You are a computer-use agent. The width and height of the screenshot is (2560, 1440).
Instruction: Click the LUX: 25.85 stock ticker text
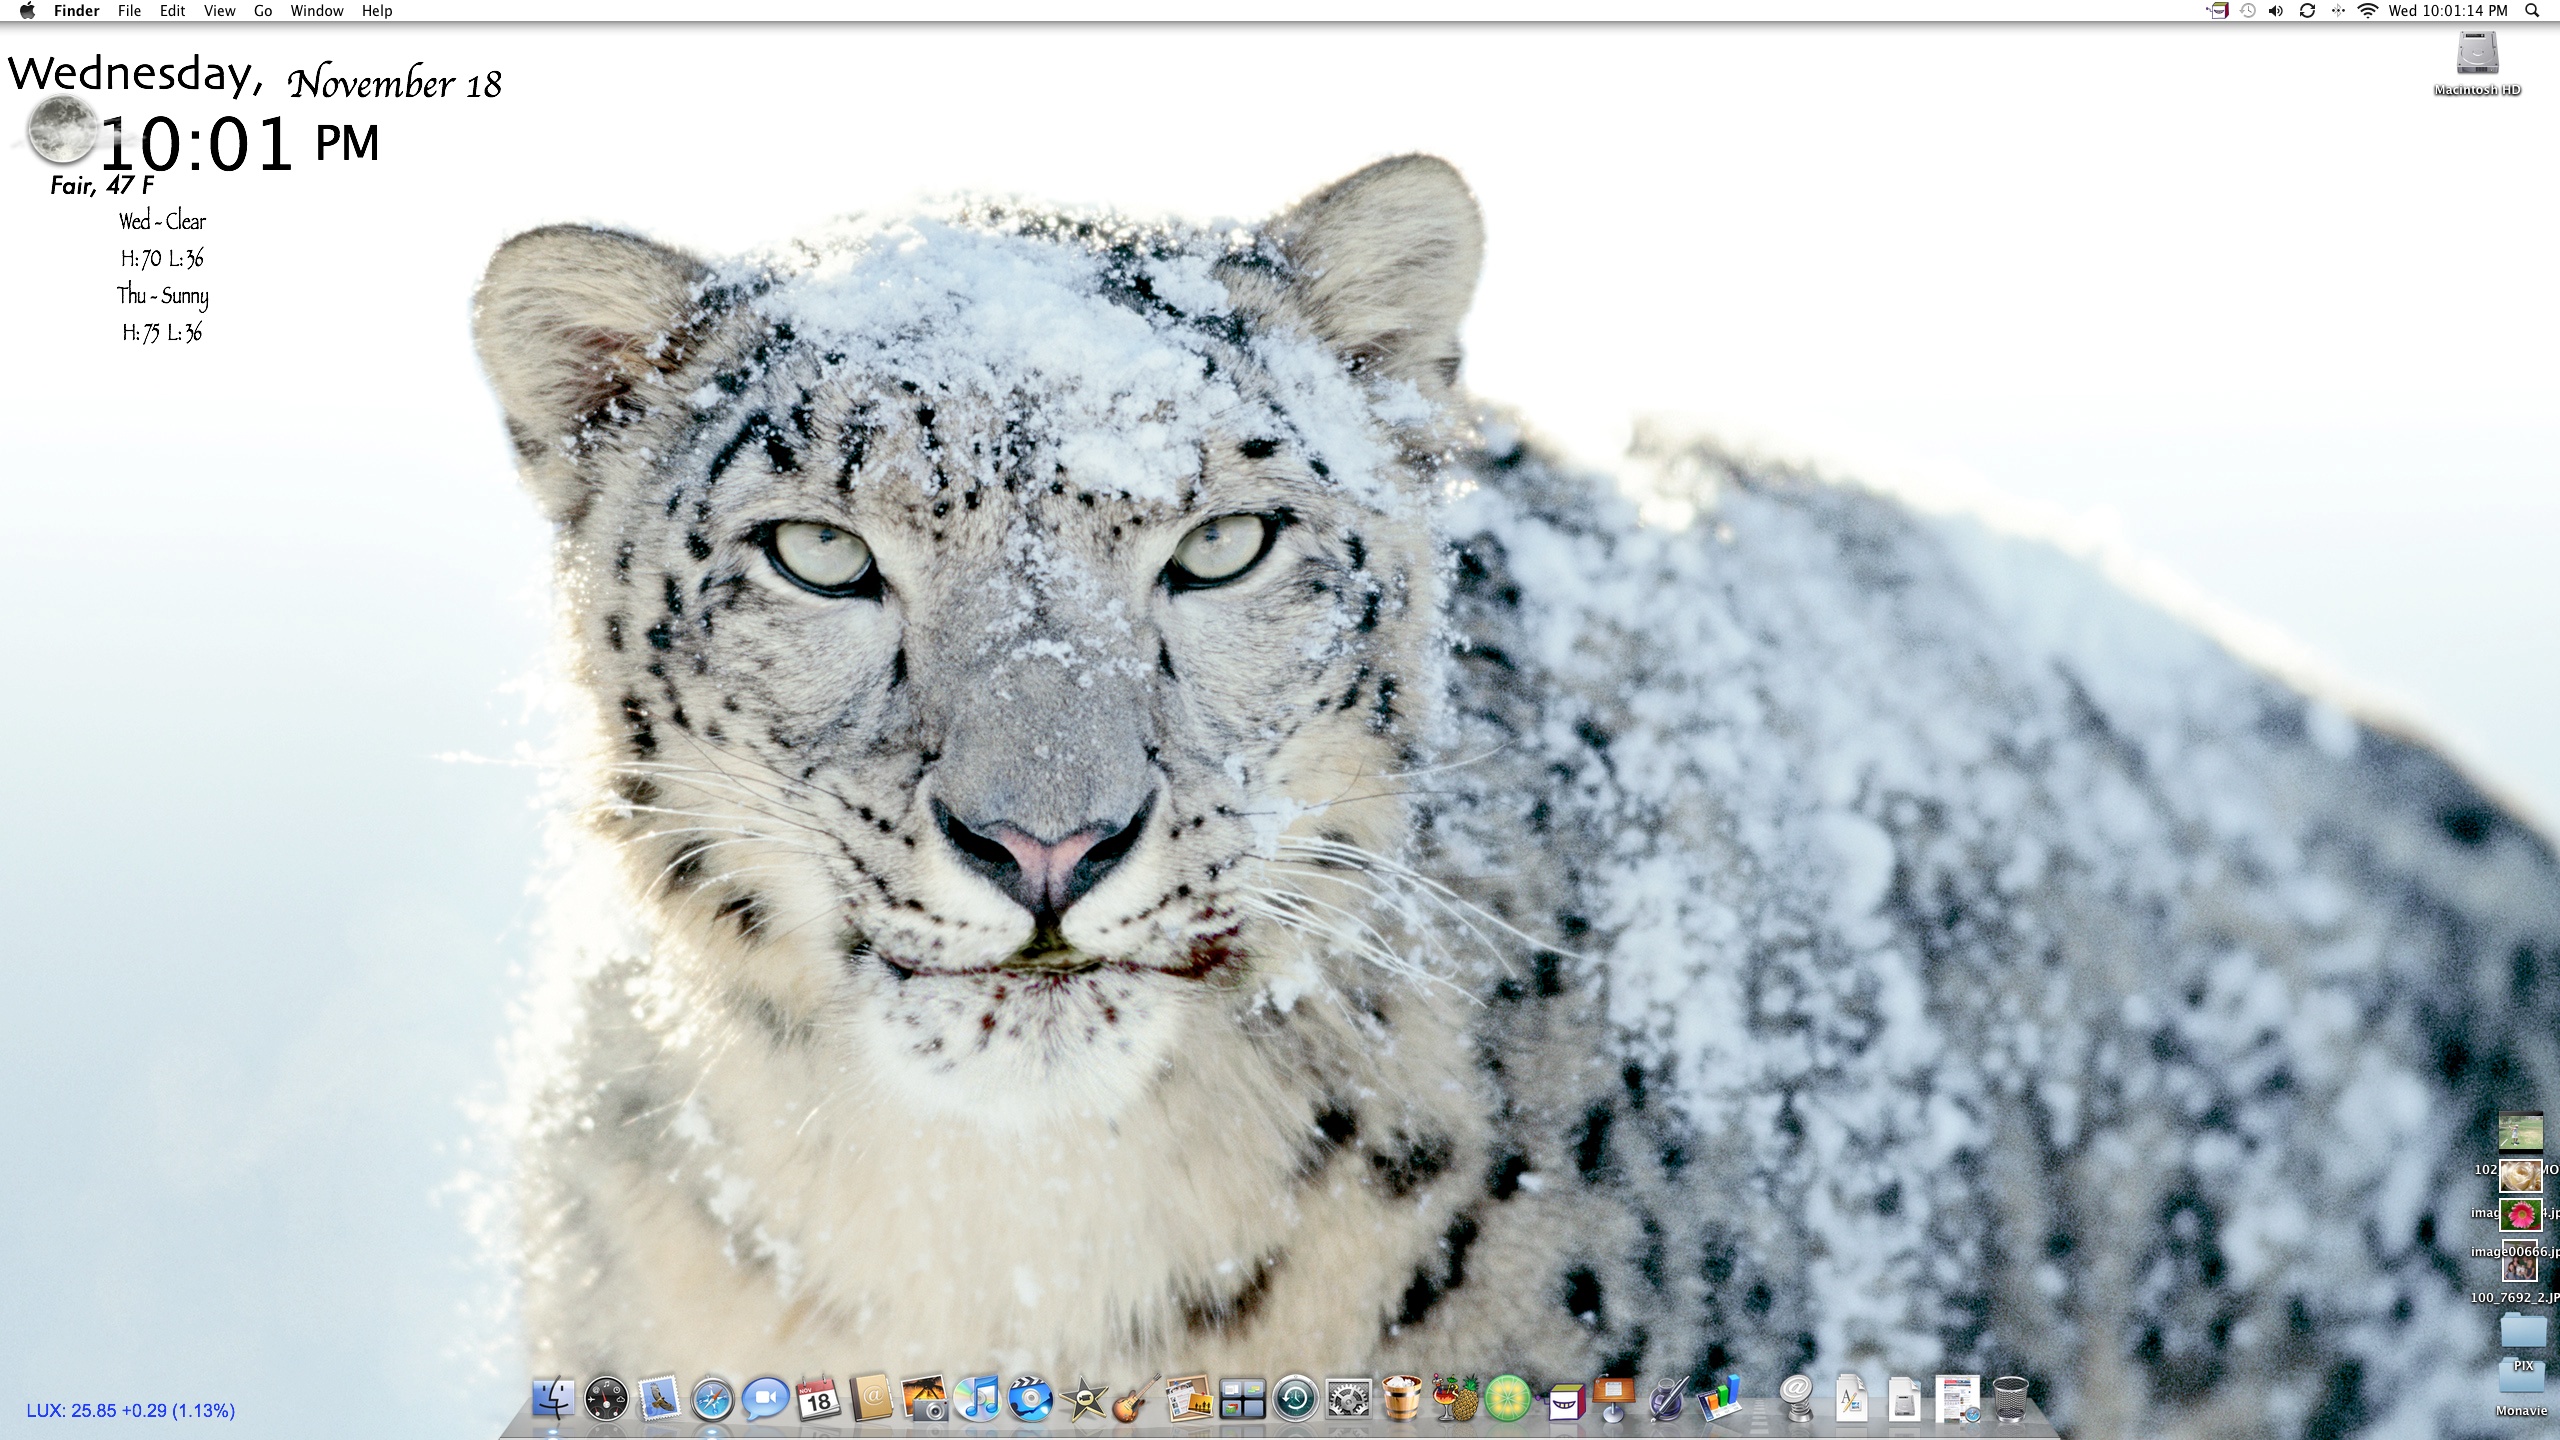coord(130,1410)
